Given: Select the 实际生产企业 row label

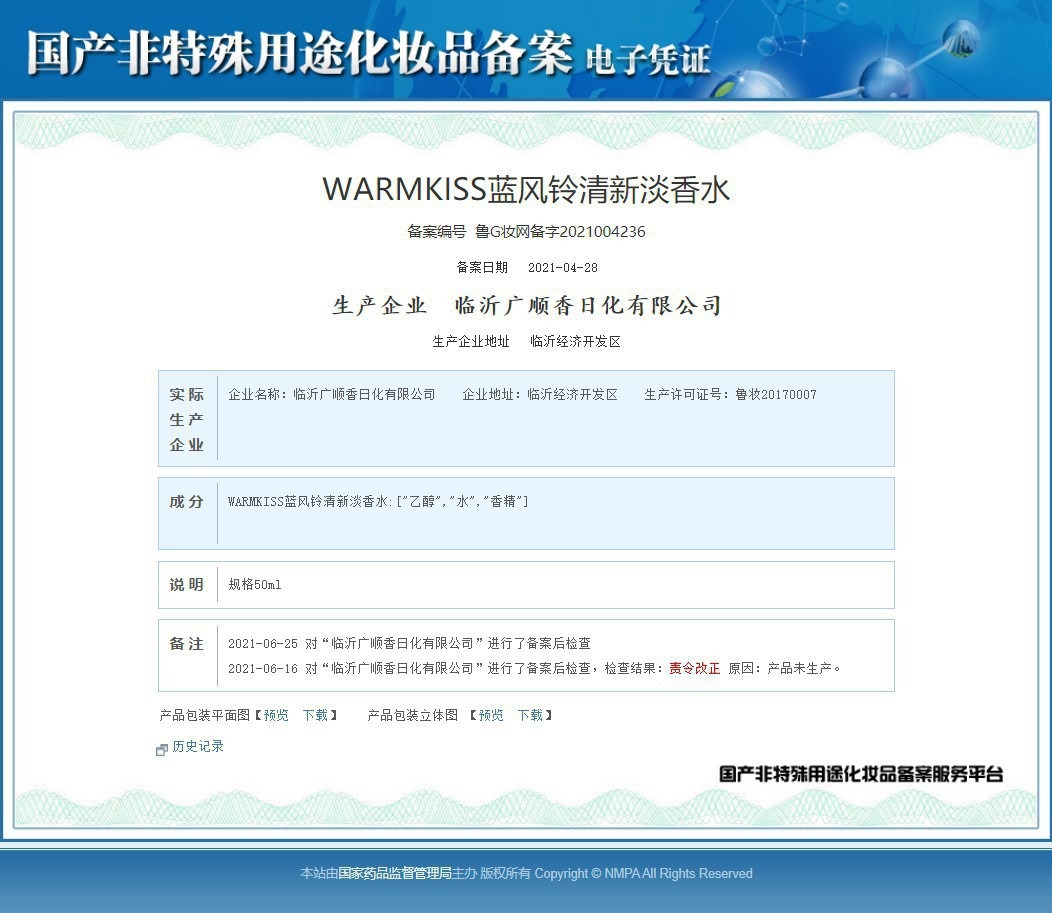Looking at the screenshot, I should 186,418.
